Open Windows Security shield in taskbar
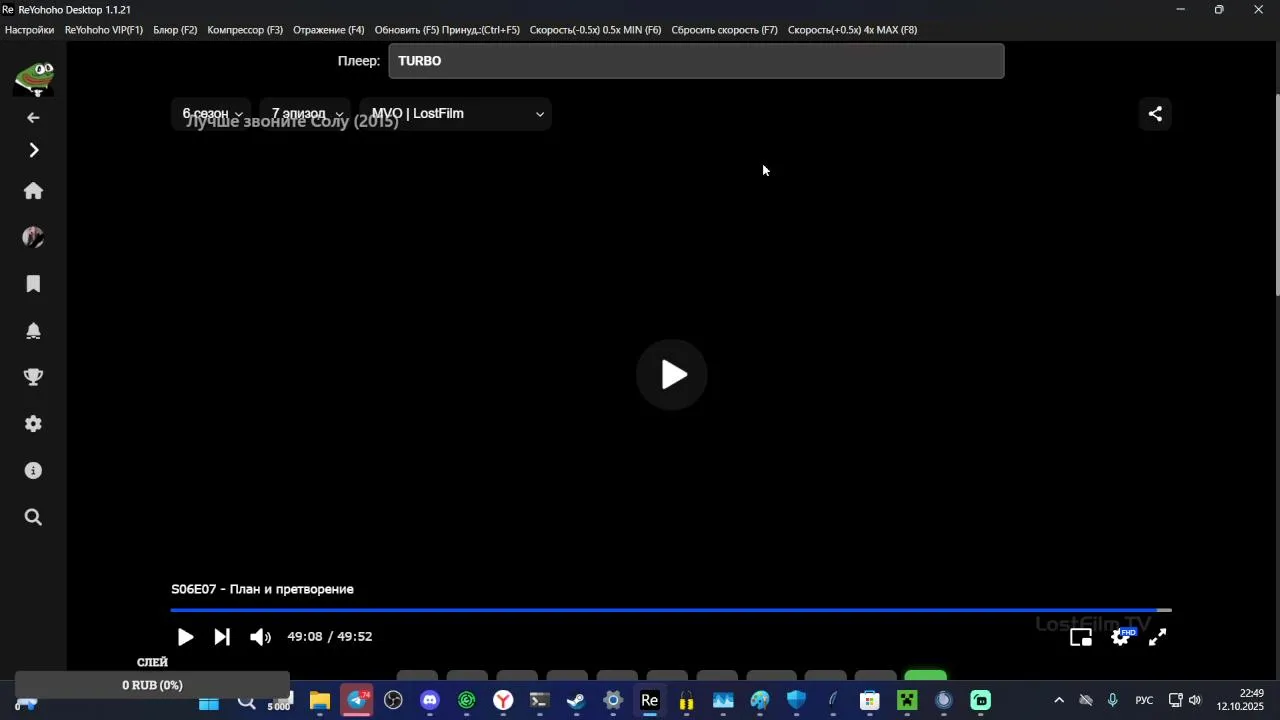 (x=797, y=702)
